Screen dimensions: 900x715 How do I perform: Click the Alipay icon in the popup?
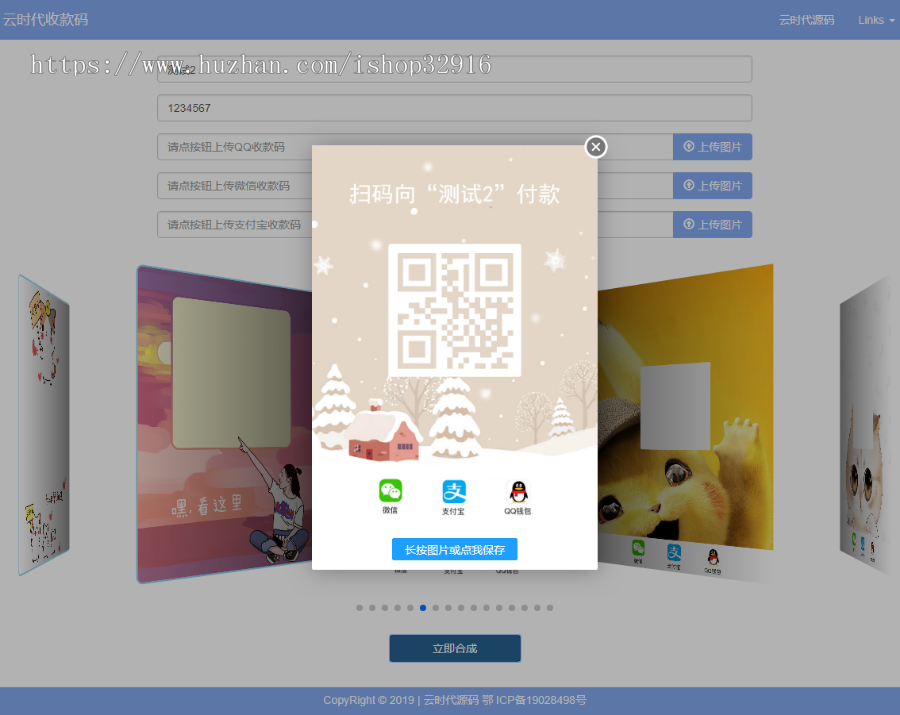454,492
